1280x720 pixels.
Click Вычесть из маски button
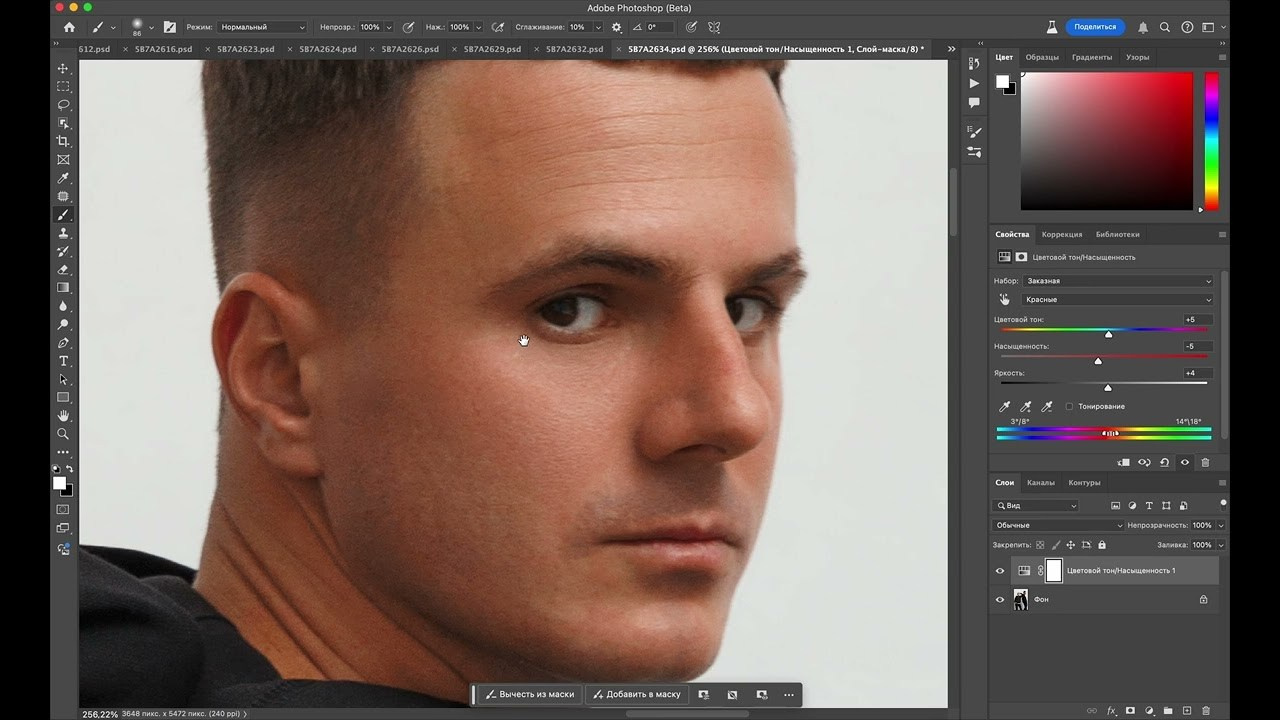coord(529,694)
